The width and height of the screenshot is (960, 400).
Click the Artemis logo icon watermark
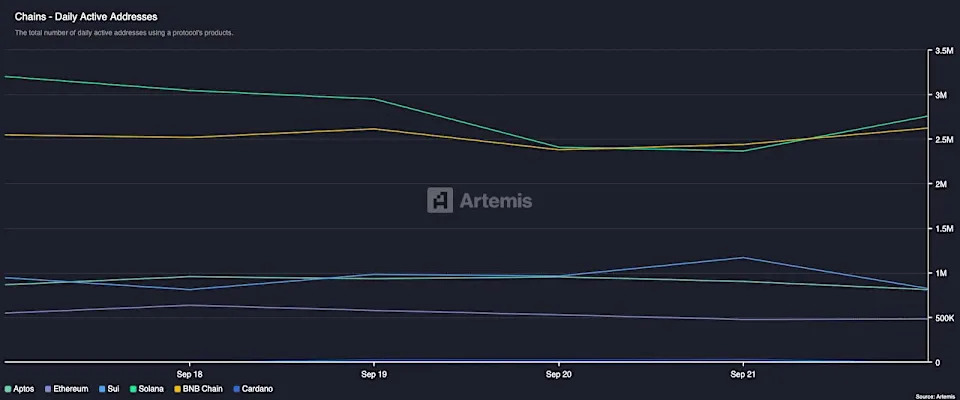coord(439,200)
